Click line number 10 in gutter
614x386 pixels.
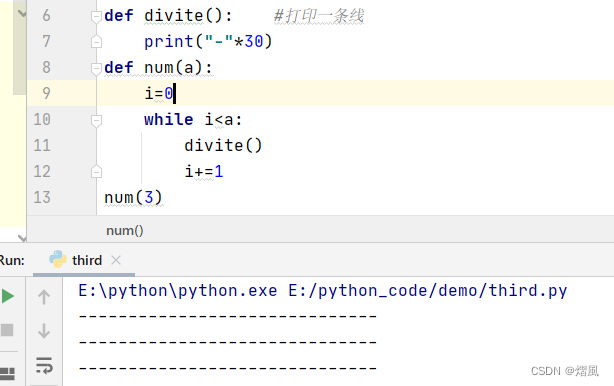click(x=42, y=119)
